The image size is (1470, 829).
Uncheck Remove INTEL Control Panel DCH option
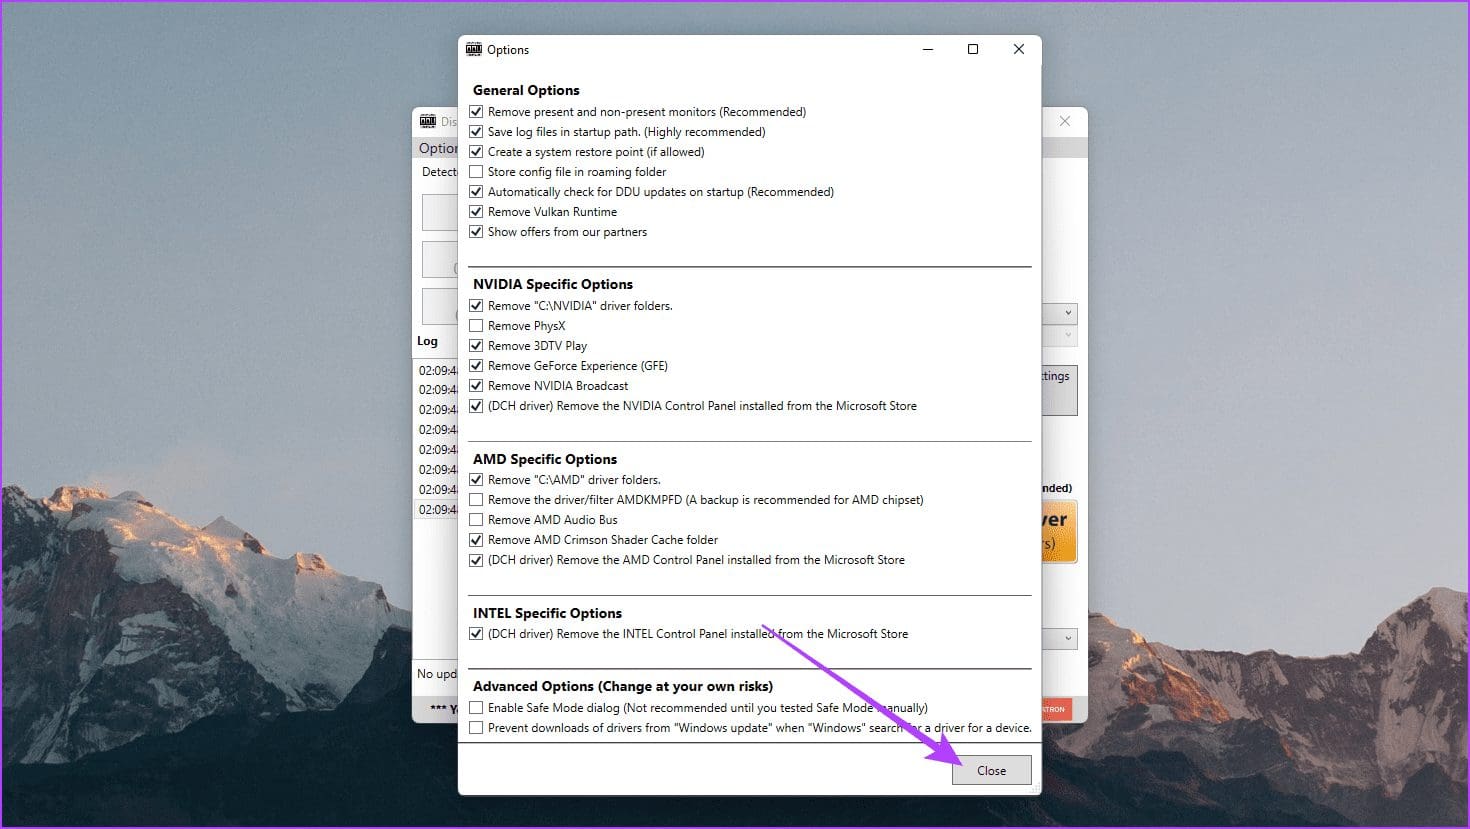coord(477,634)
